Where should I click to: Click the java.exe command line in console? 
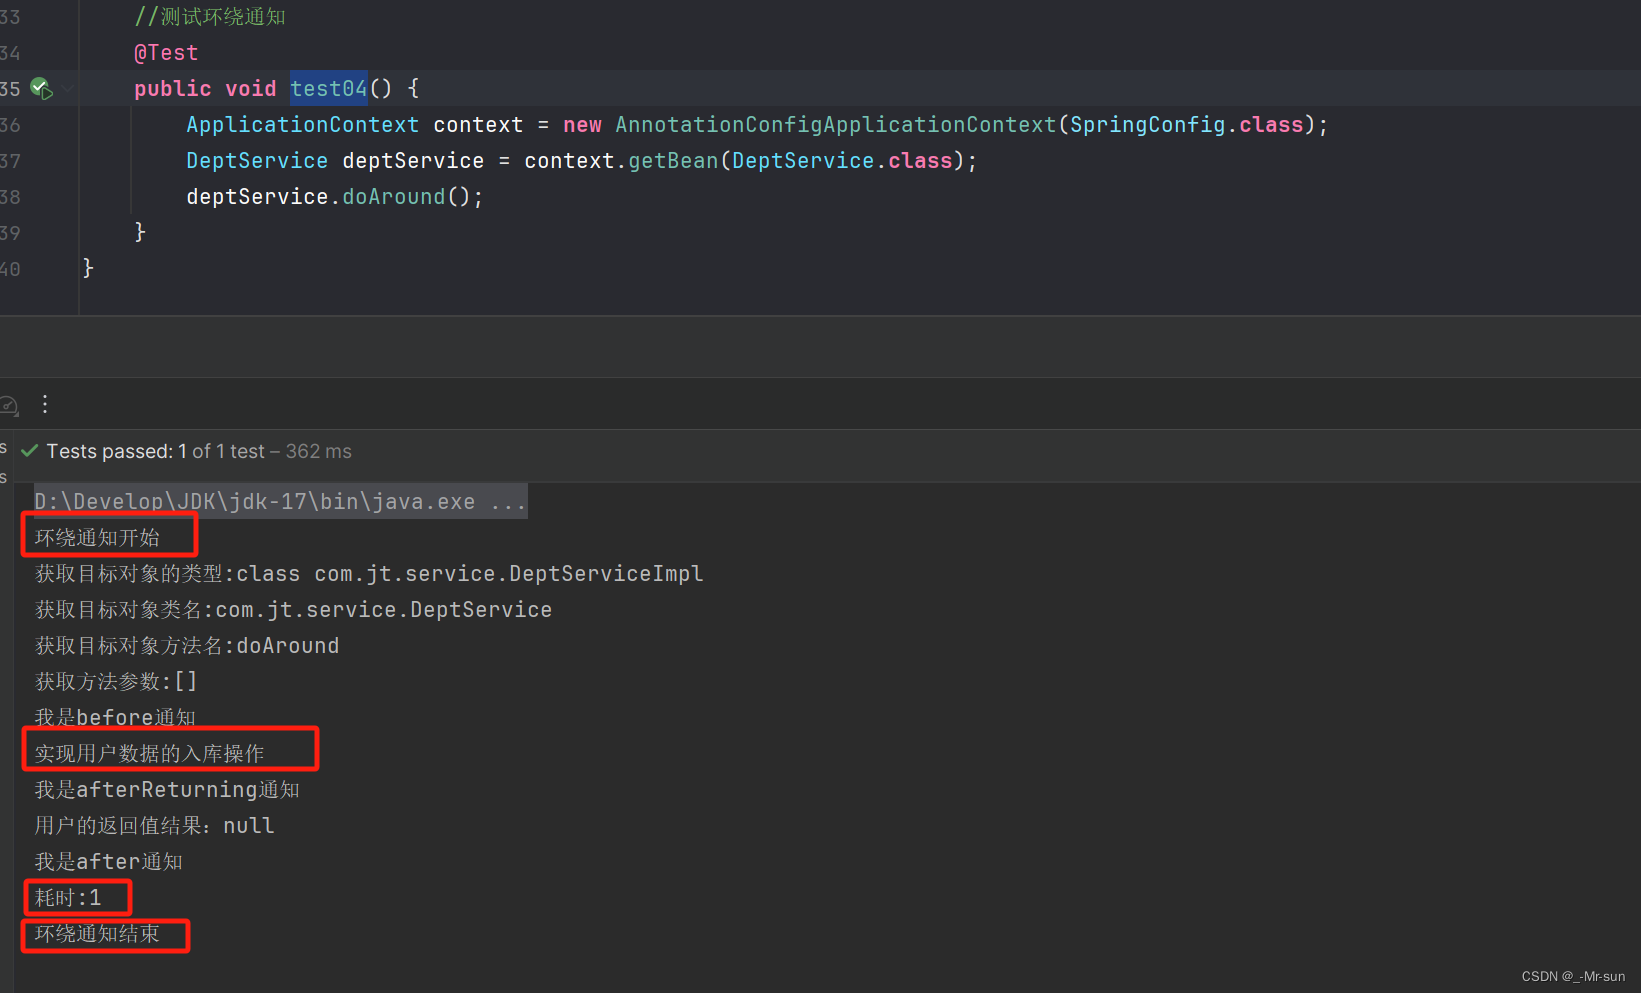point(280,502)
